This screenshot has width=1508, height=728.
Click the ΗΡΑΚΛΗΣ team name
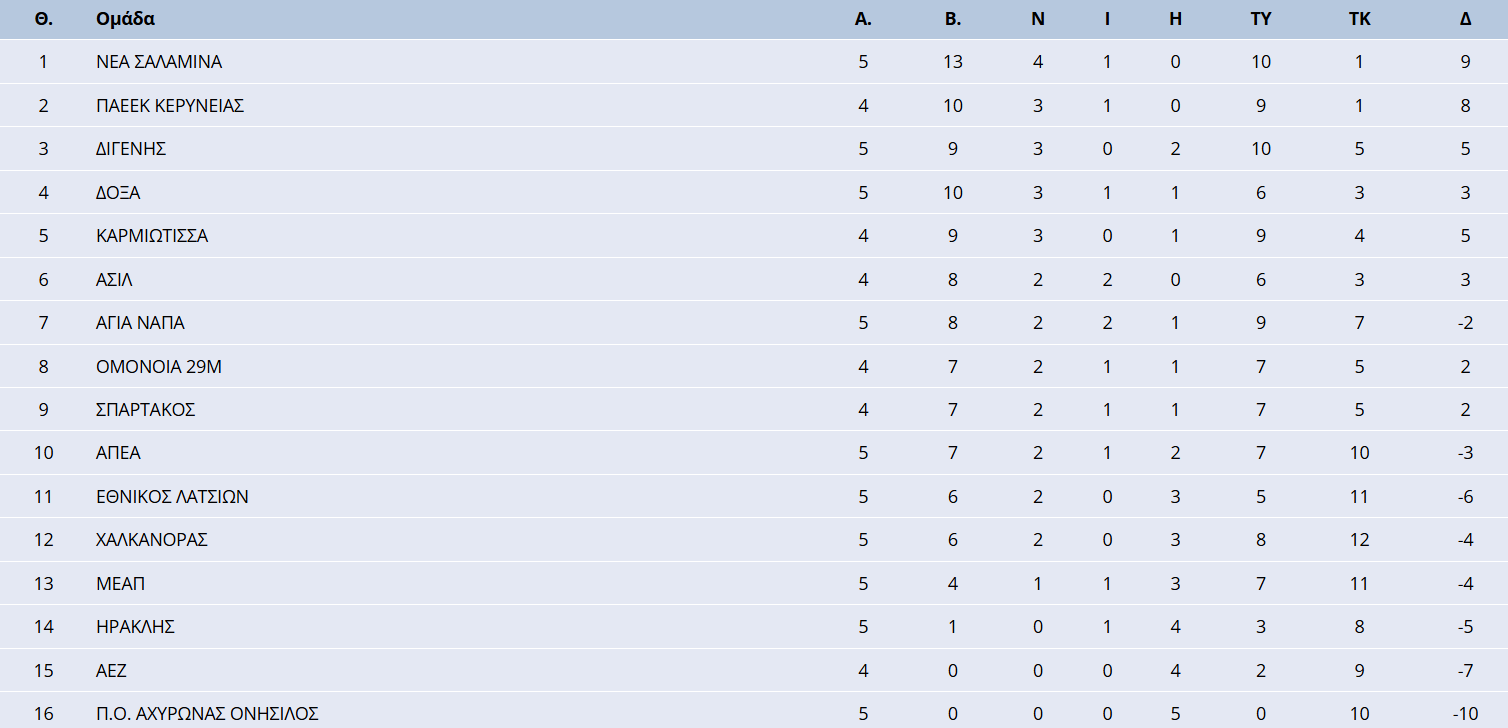coord(136,627)
